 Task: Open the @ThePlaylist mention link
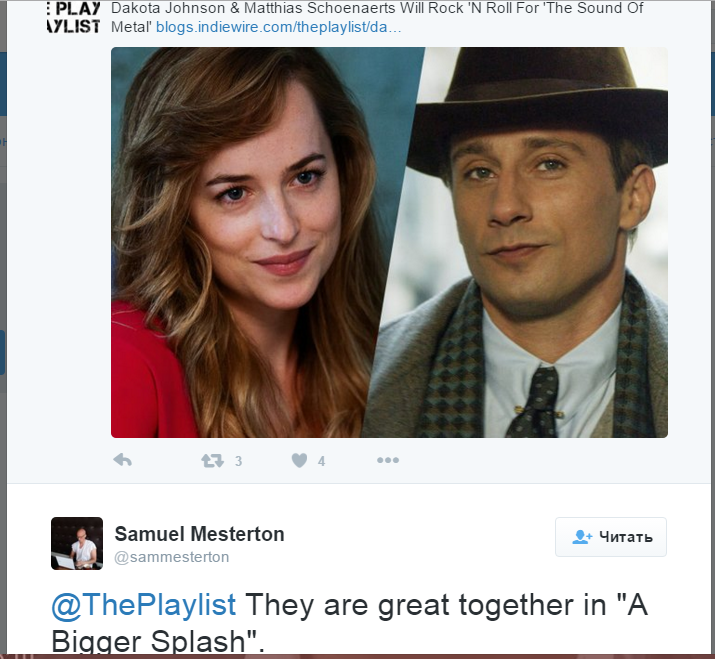[x=144, y=605]
